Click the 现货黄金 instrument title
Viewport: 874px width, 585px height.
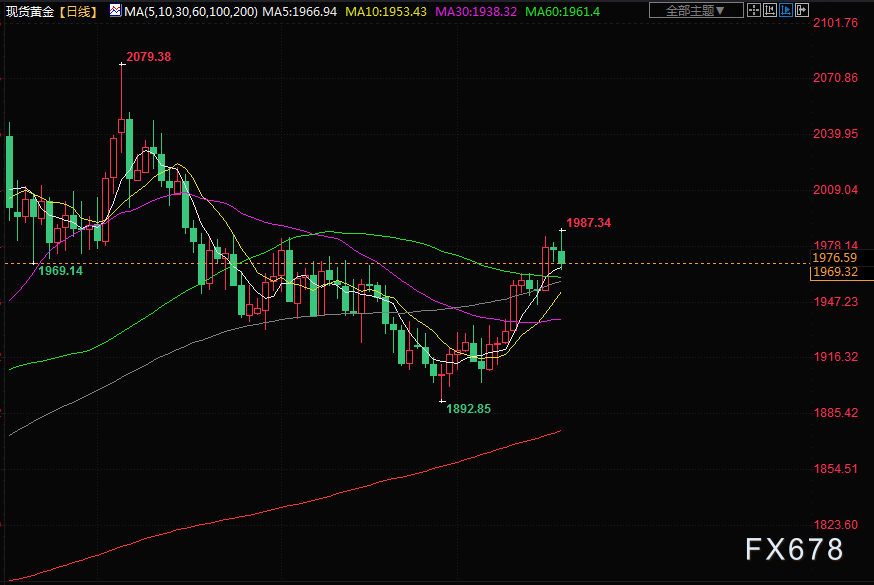click(x=30, y=12)
